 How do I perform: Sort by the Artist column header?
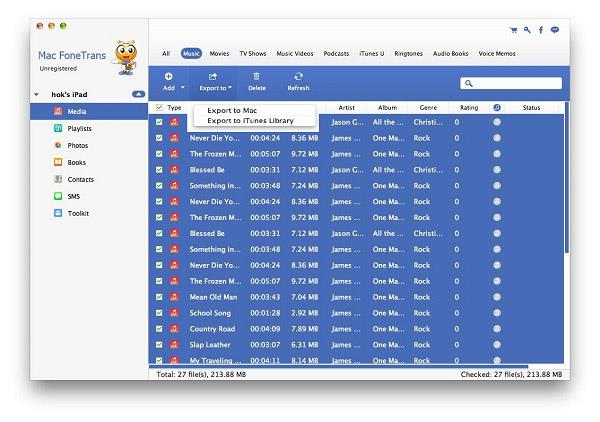click(346, 108)
